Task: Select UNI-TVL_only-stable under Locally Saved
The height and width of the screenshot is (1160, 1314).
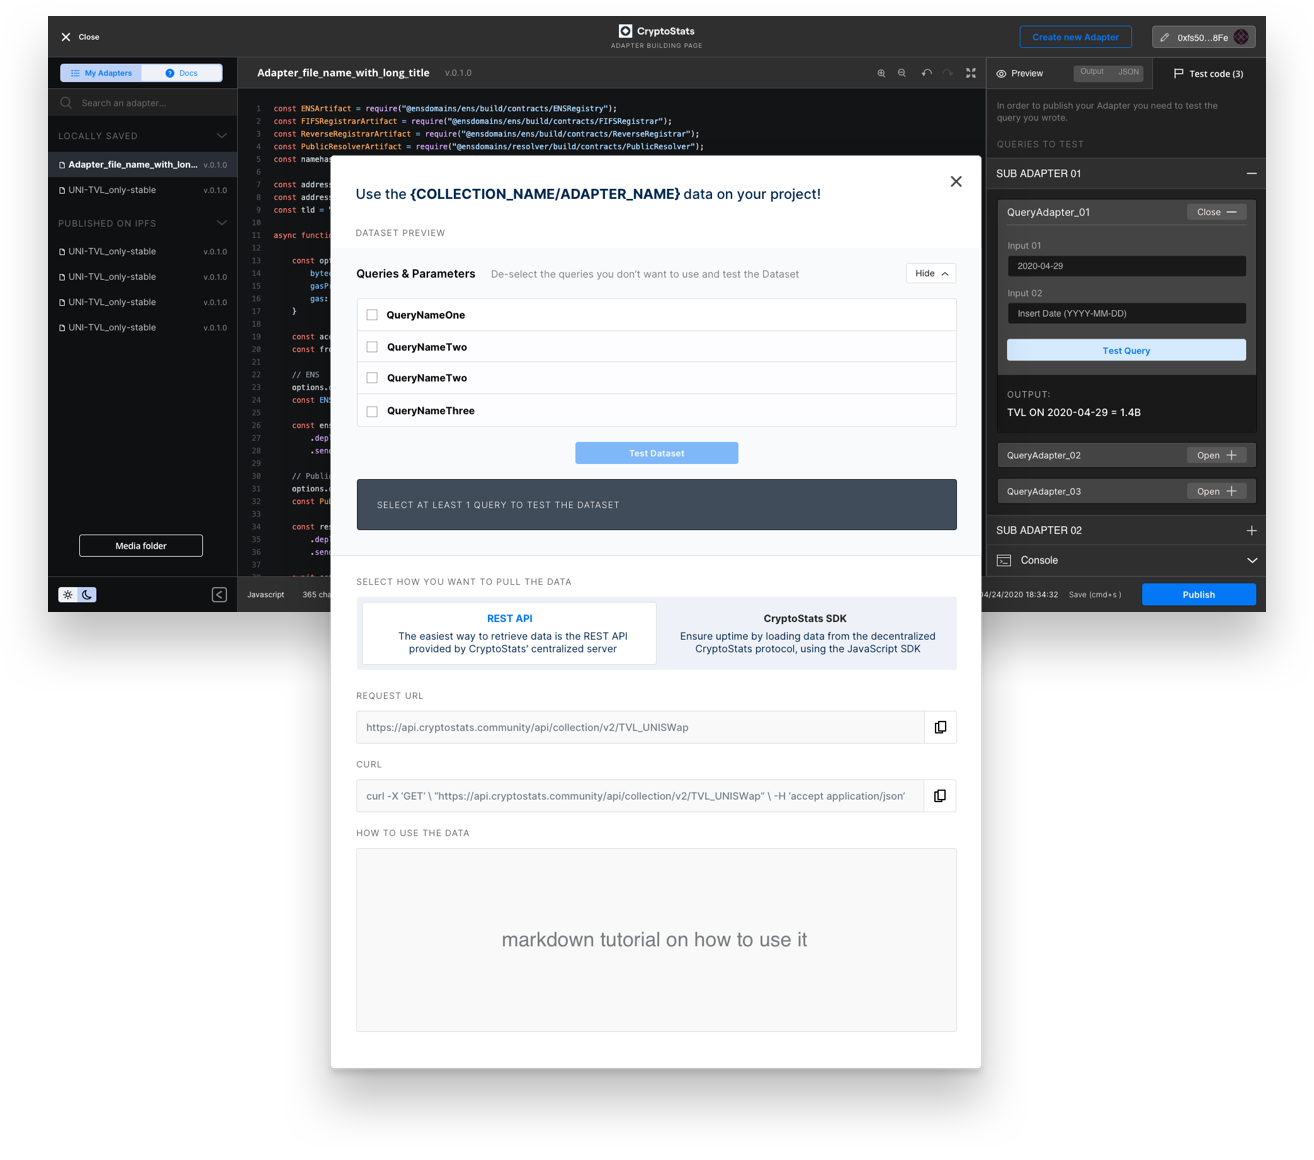Action: tap(143, 190)
